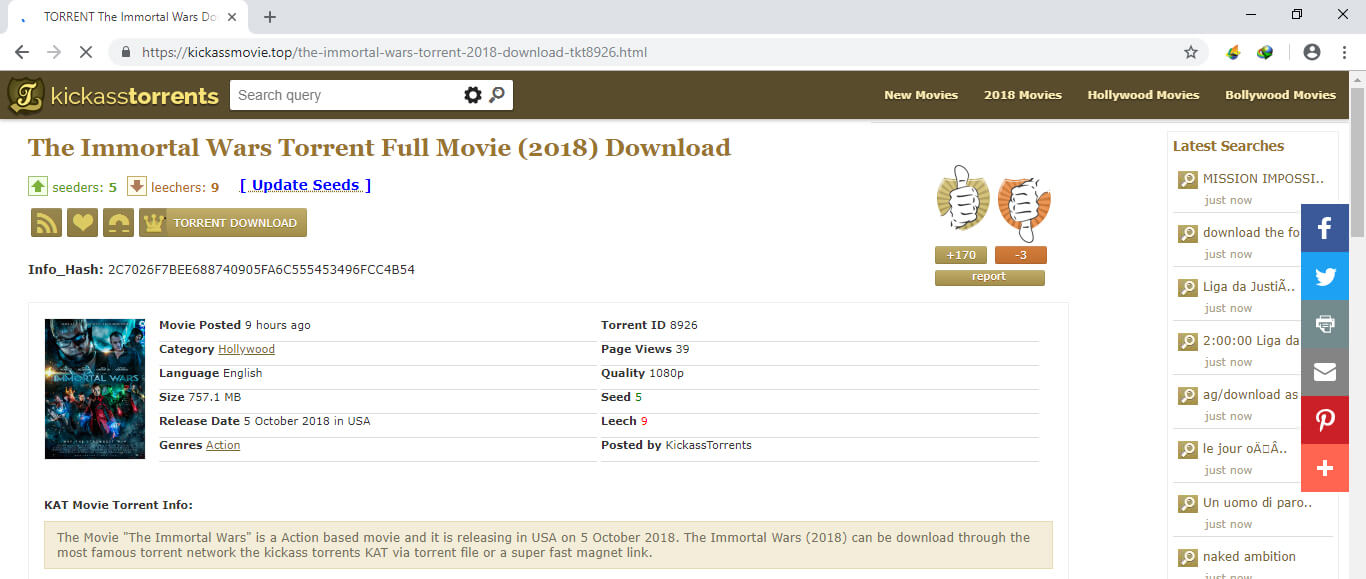Open the le jour o.. latest search
This screenshot has height=579, width=1366.
1245,448
